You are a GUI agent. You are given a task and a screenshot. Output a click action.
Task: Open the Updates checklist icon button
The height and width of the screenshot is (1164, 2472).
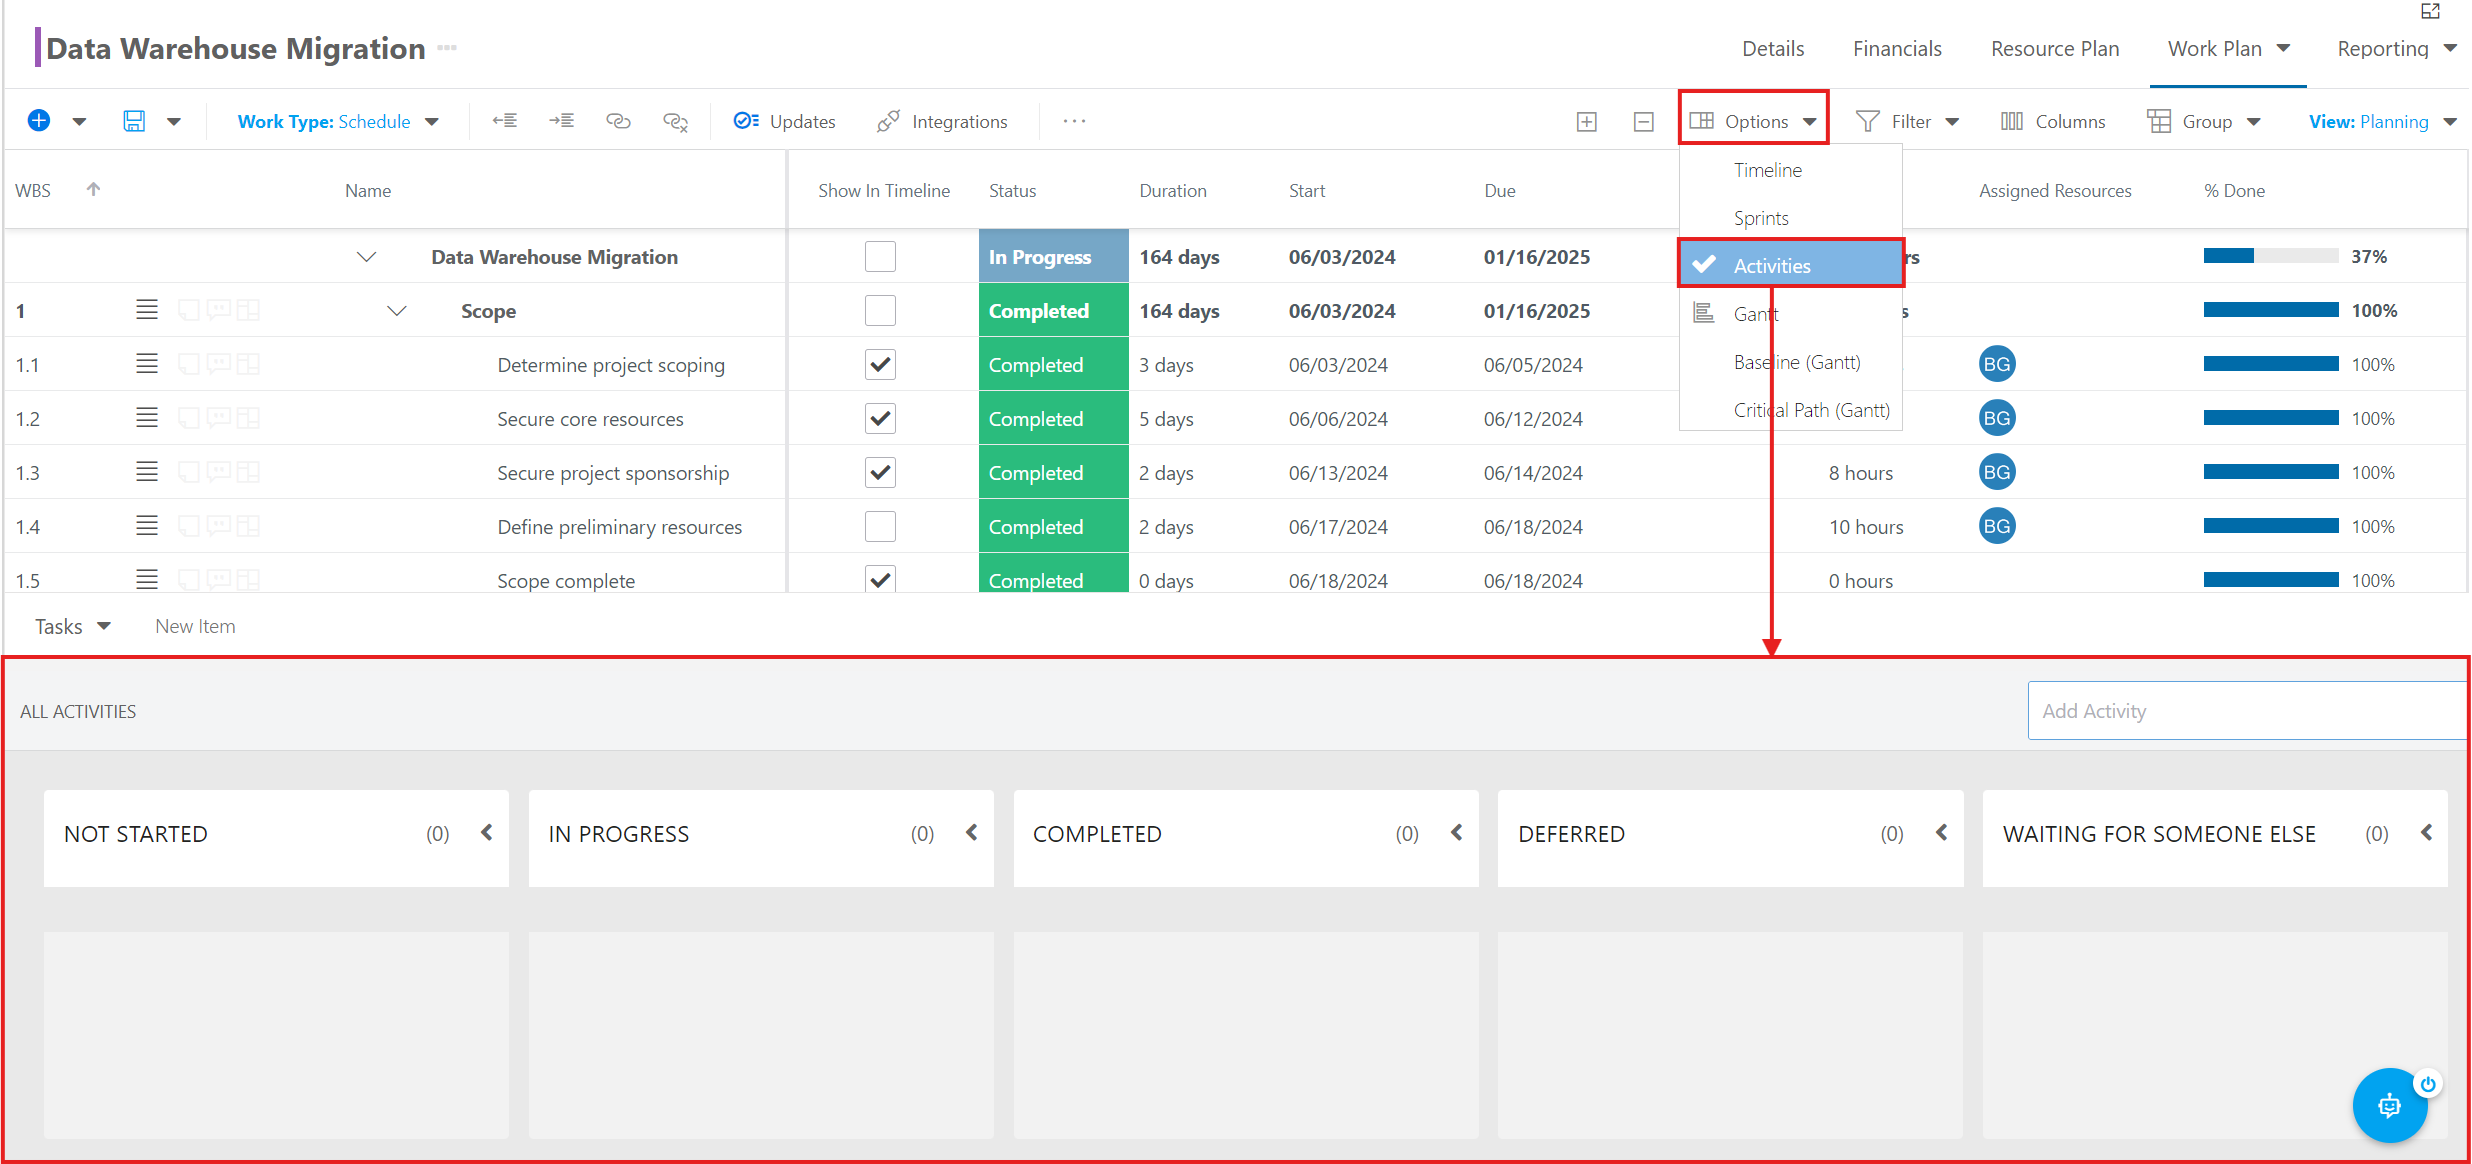click(x=785, y=121)
